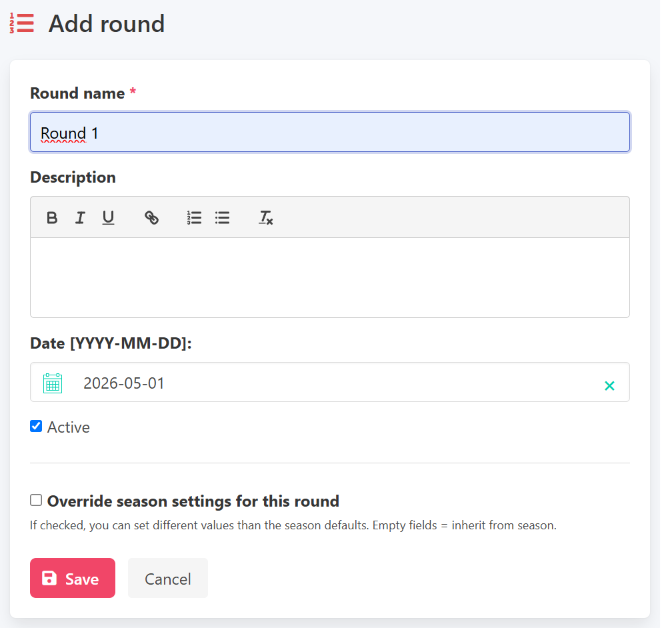661x628 pixels.
Task: Click the numbered list icon beside Add round
Action: 22,23
